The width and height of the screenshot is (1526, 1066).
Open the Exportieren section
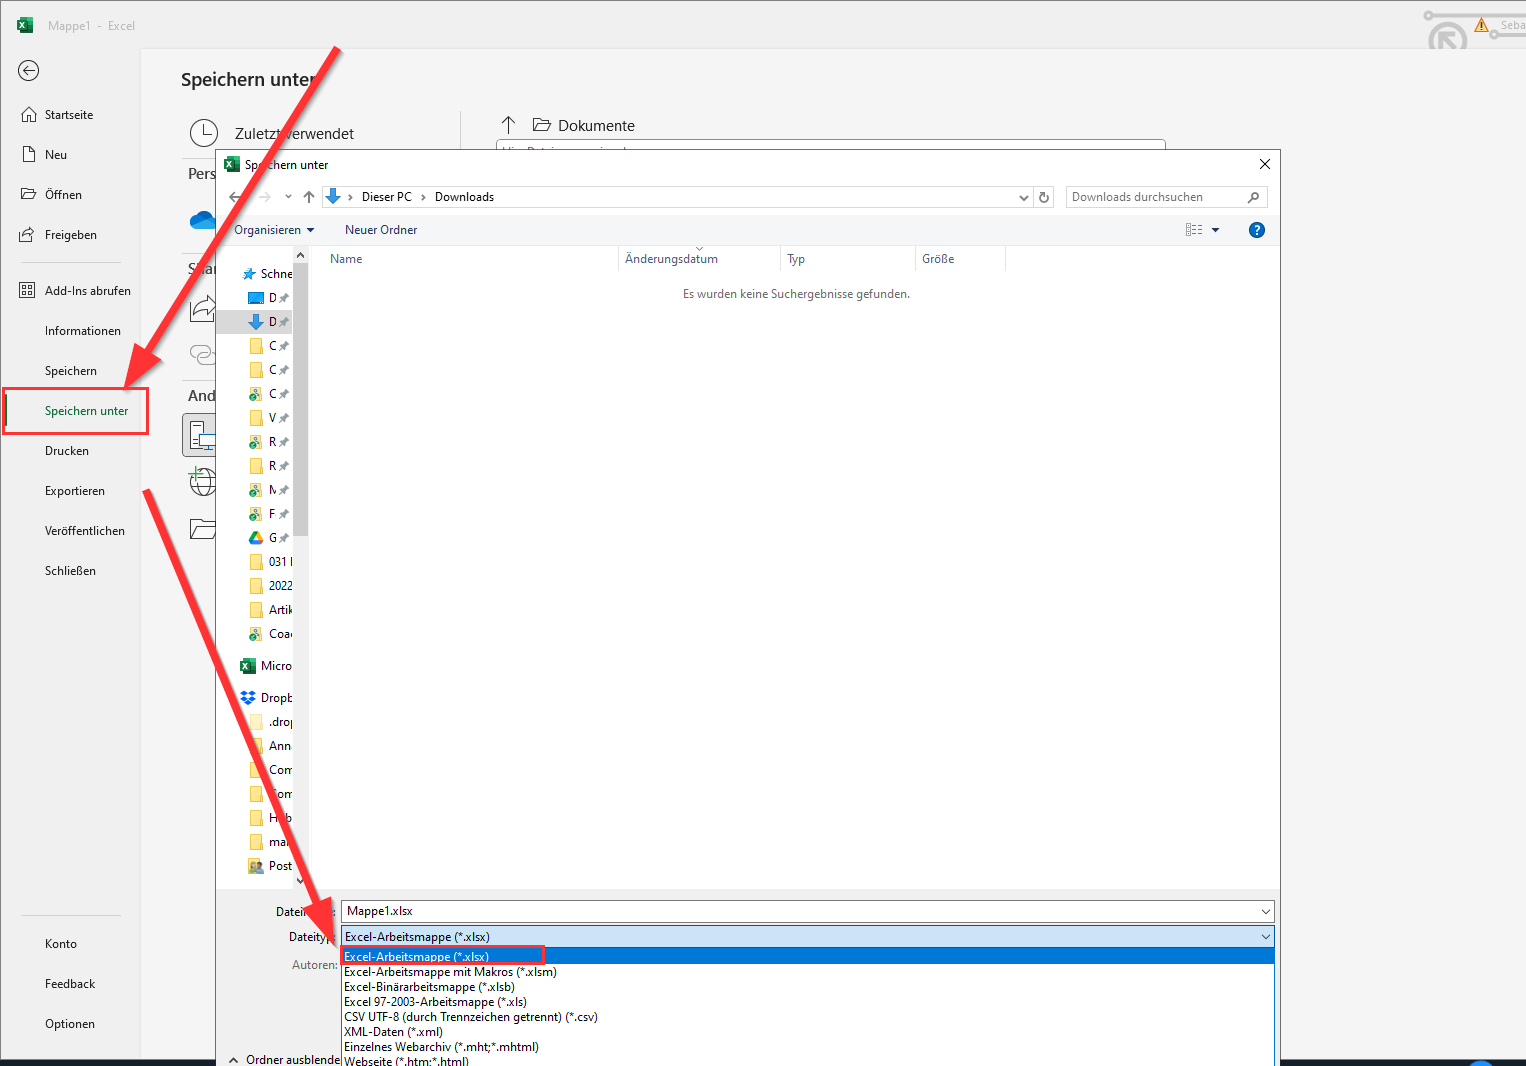(x=75, y=491)
